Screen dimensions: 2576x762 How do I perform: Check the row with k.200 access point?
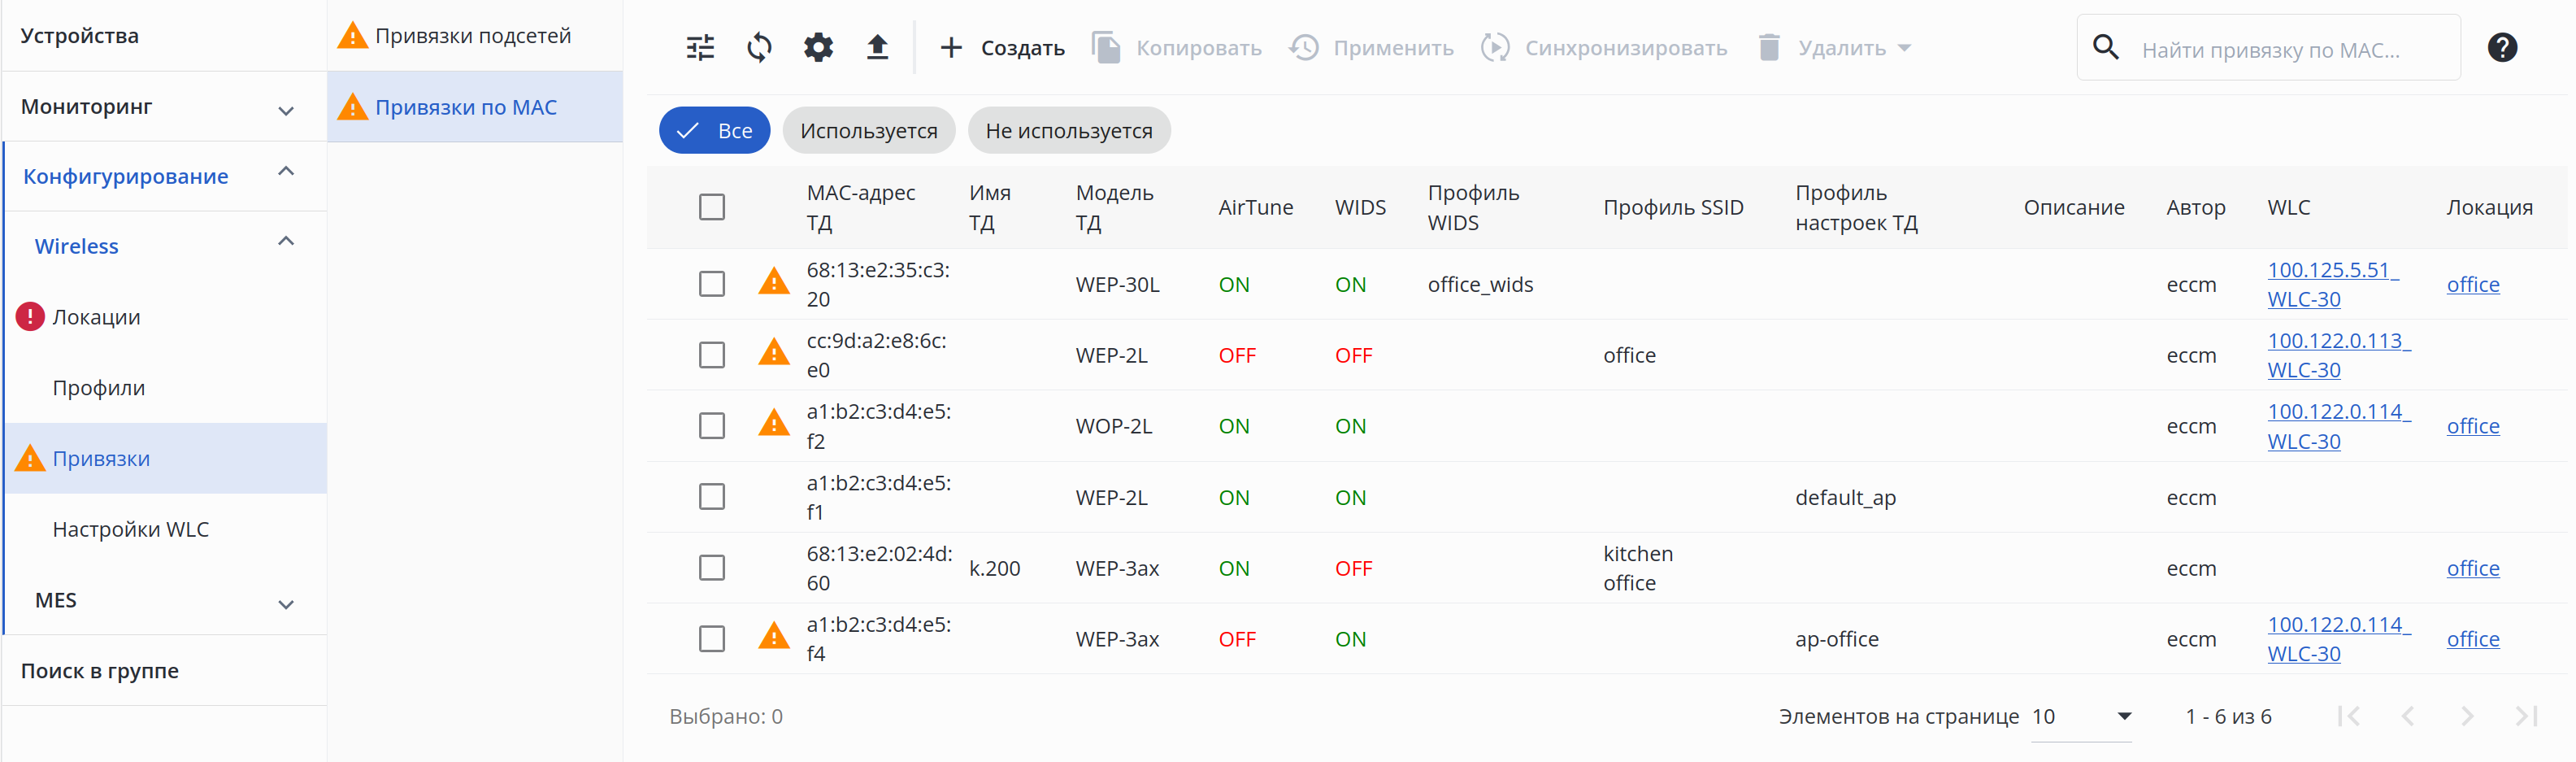712,568
